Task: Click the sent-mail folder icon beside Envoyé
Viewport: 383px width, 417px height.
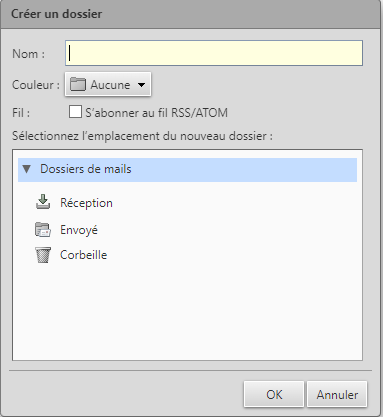Action: pos(43,230)
